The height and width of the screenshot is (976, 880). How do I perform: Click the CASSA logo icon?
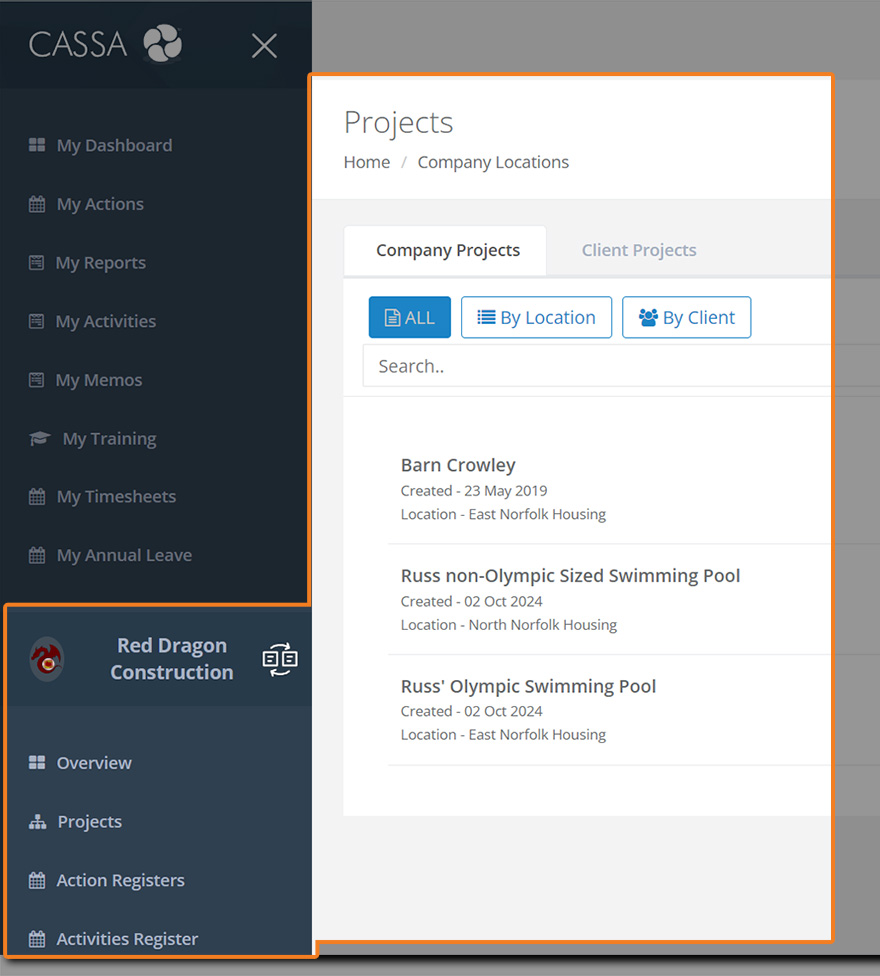coord(162,45)
